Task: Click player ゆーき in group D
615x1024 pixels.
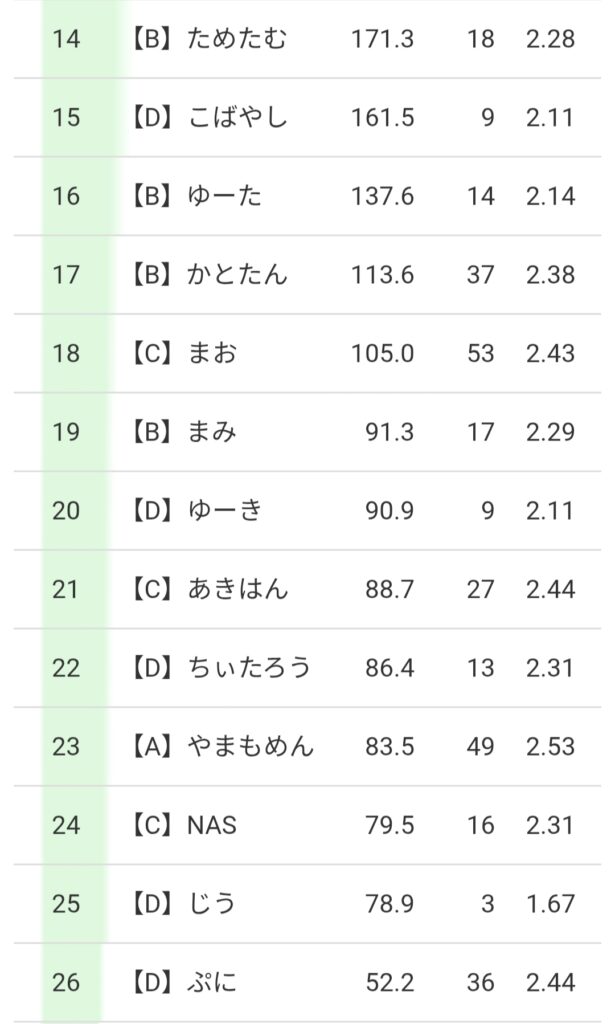Action: (x=224, y=511)
